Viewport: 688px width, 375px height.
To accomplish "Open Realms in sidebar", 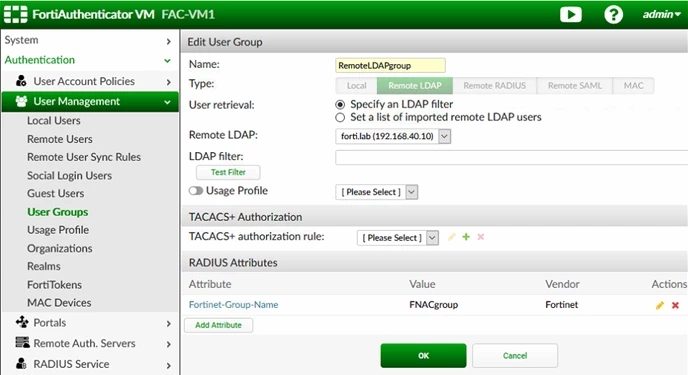I will click(x=44, y=266).
